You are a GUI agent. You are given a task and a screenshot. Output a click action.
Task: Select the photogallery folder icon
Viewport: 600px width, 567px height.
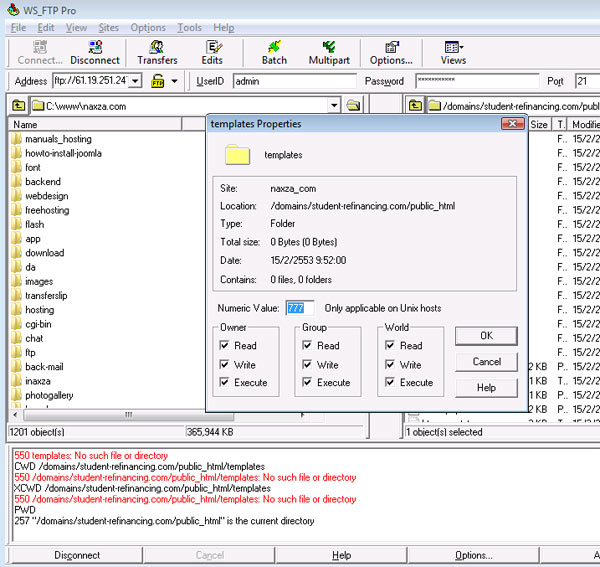(x=16, y=395)
